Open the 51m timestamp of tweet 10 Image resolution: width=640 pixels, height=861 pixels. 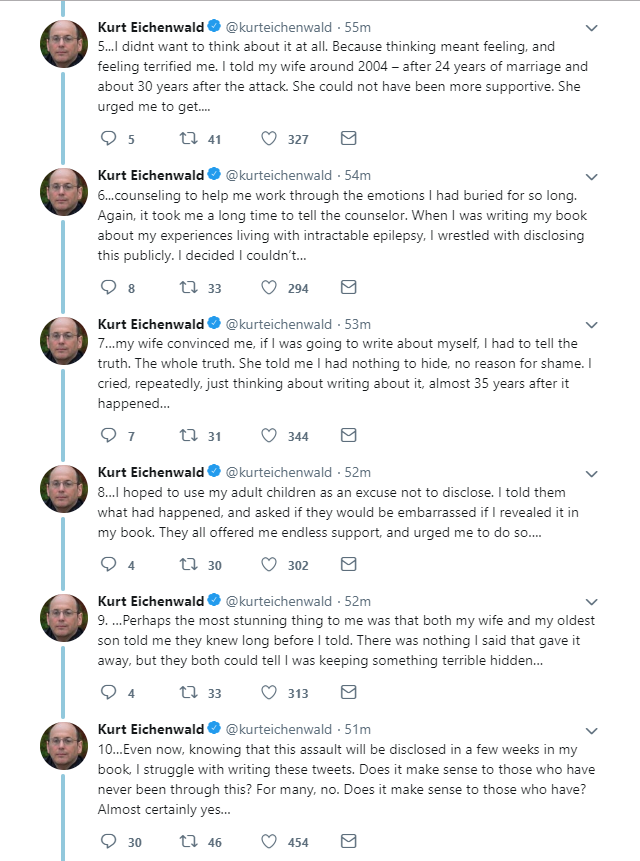(357, 729)
